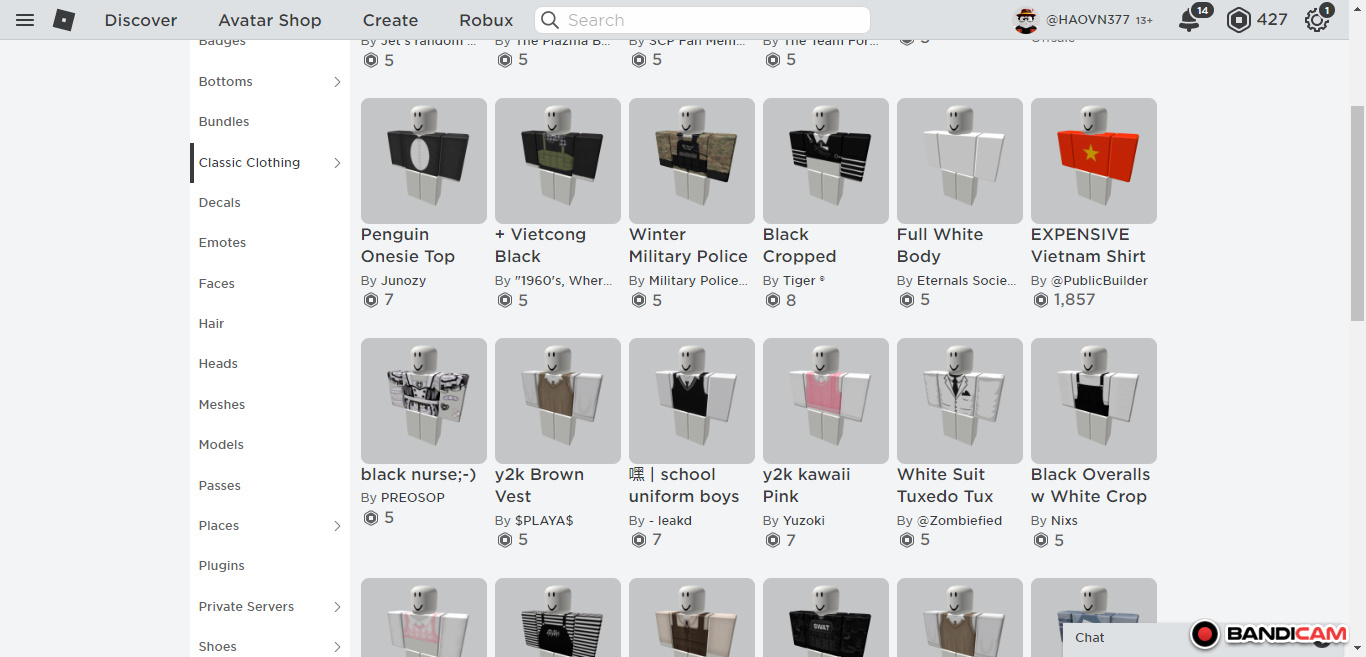1366x657 pixels.
Task: Click the Roblox logo icon
Action: pyautogui.click(x=64, y=20)
